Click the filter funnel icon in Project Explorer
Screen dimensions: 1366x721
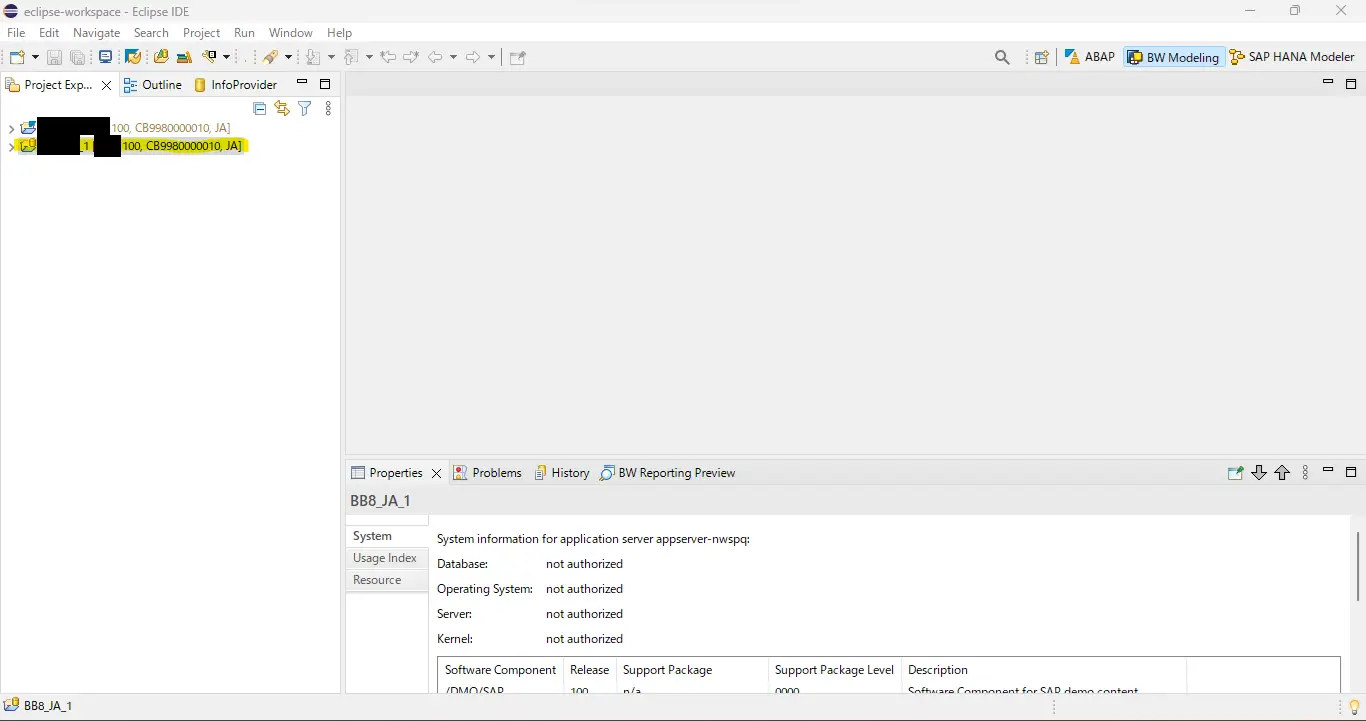pos(305,108)
